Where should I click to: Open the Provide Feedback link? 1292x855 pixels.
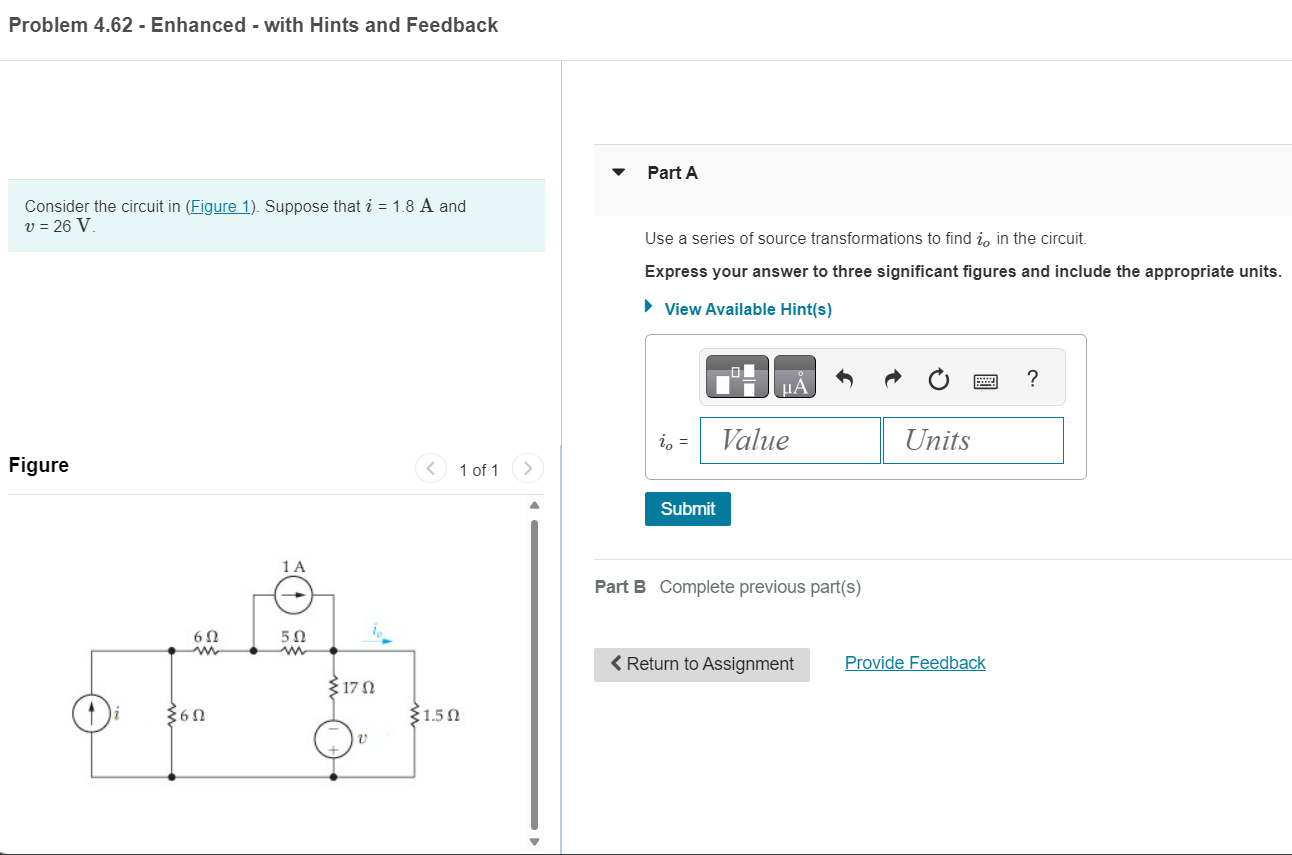pos(914,662)
